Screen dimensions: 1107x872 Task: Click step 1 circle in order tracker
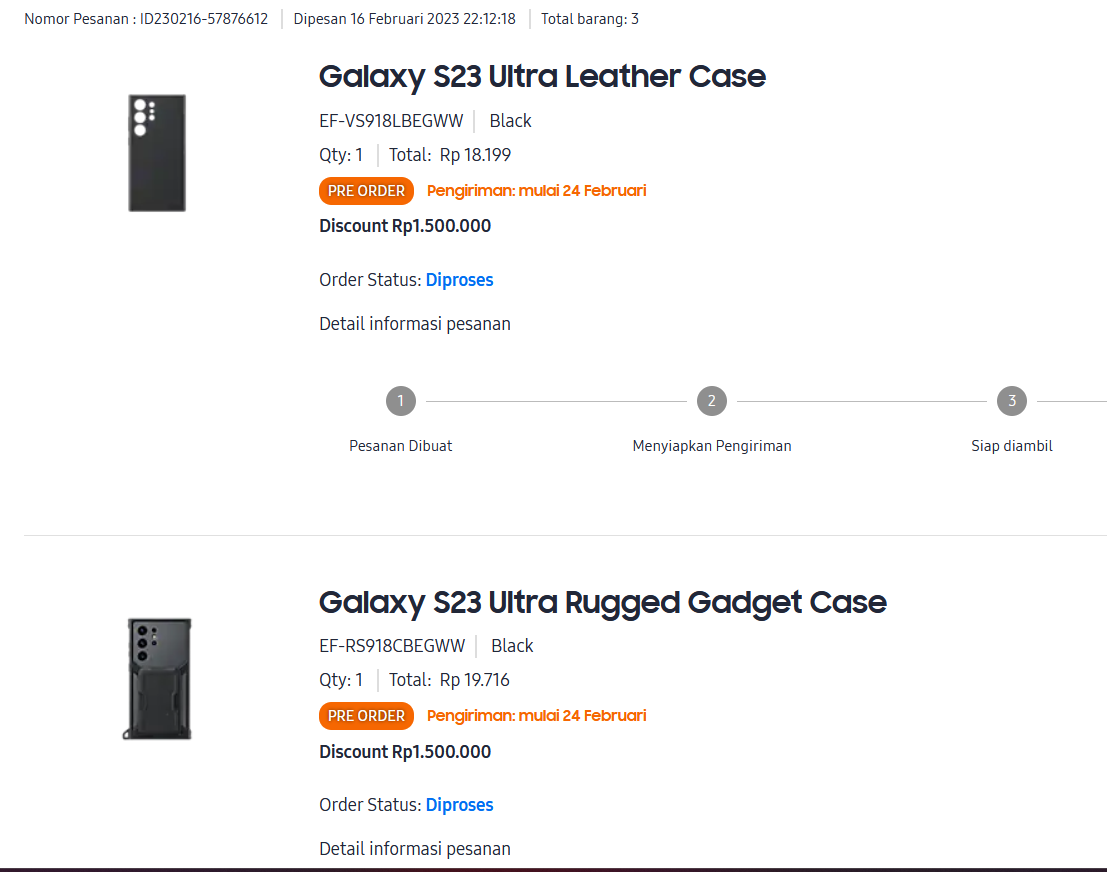tap(400, 401)
